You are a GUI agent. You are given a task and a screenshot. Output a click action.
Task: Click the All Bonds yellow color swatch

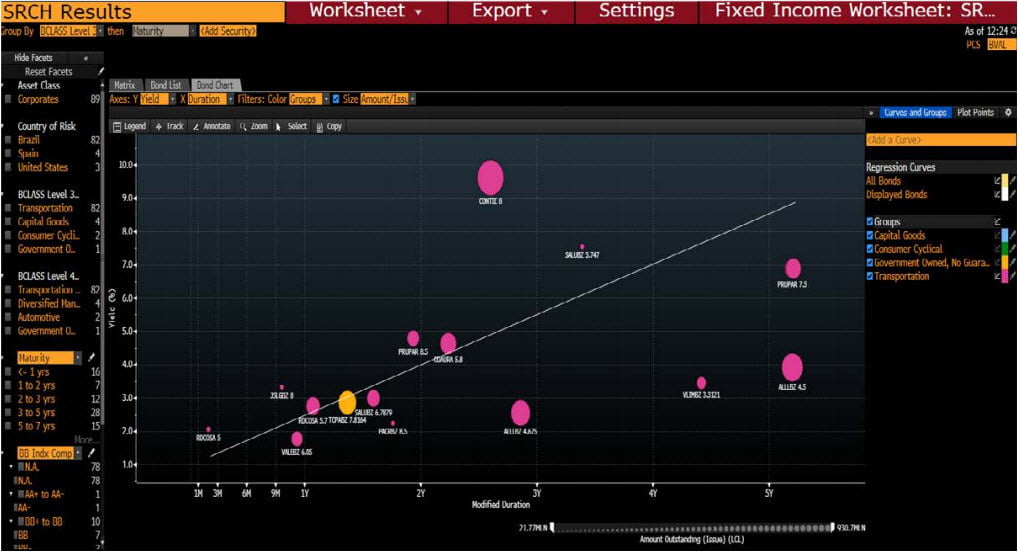click(x=1005, y=181)
